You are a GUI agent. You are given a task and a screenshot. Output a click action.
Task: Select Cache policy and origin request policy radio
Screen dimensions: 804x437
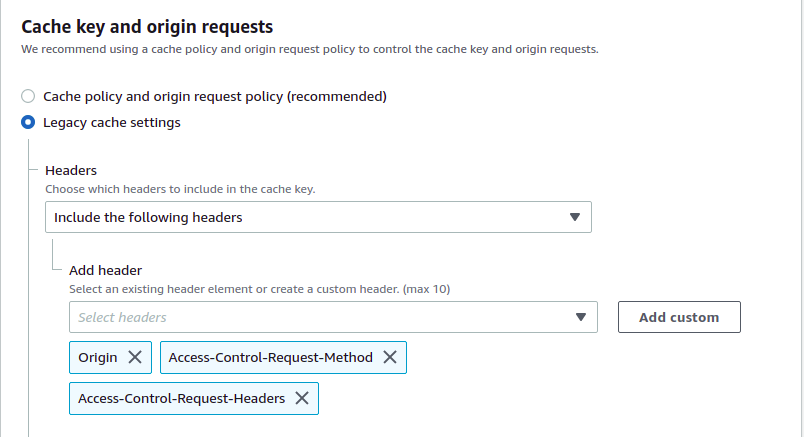pos(29,96)
